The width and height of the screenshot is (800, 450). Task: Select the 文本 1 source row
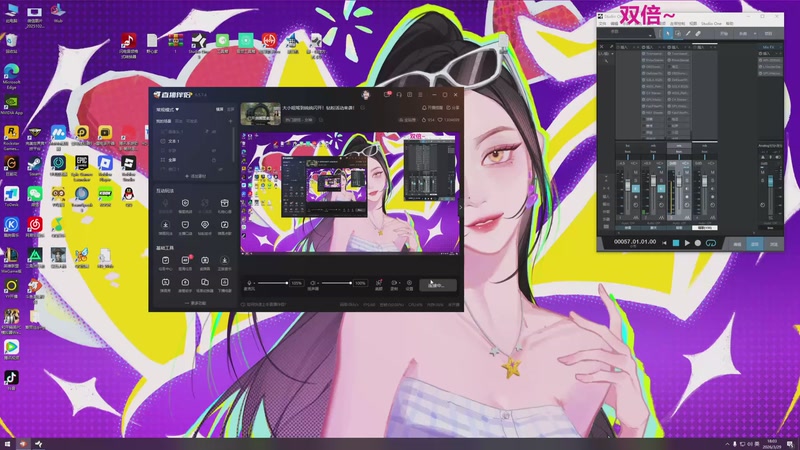coord(194,141)
